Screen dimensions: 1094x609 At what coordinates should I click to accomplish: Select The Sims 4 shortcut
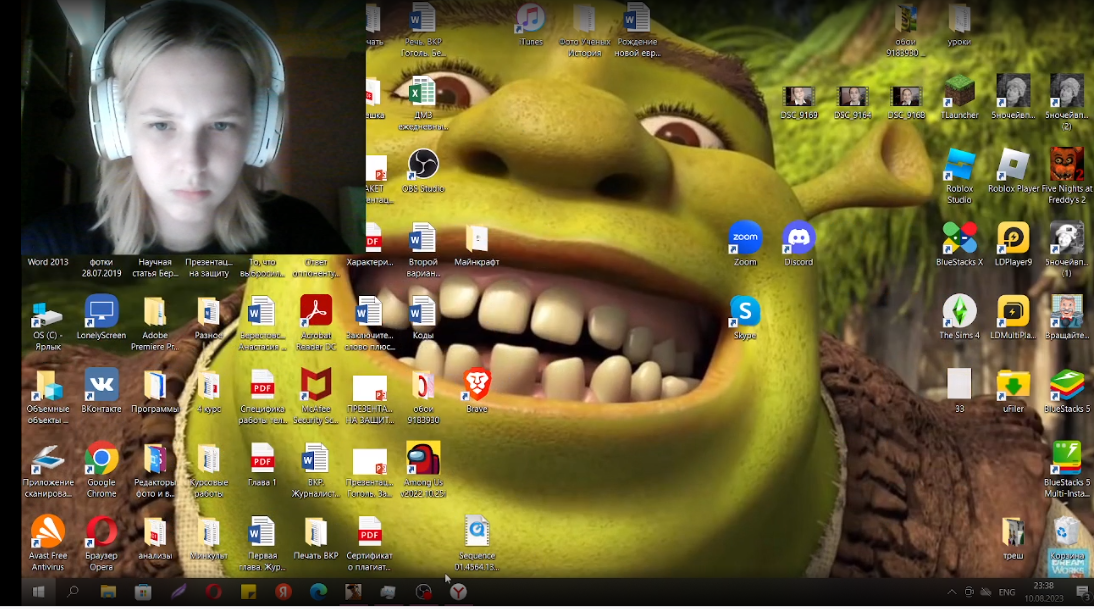(x=959, y=311)
